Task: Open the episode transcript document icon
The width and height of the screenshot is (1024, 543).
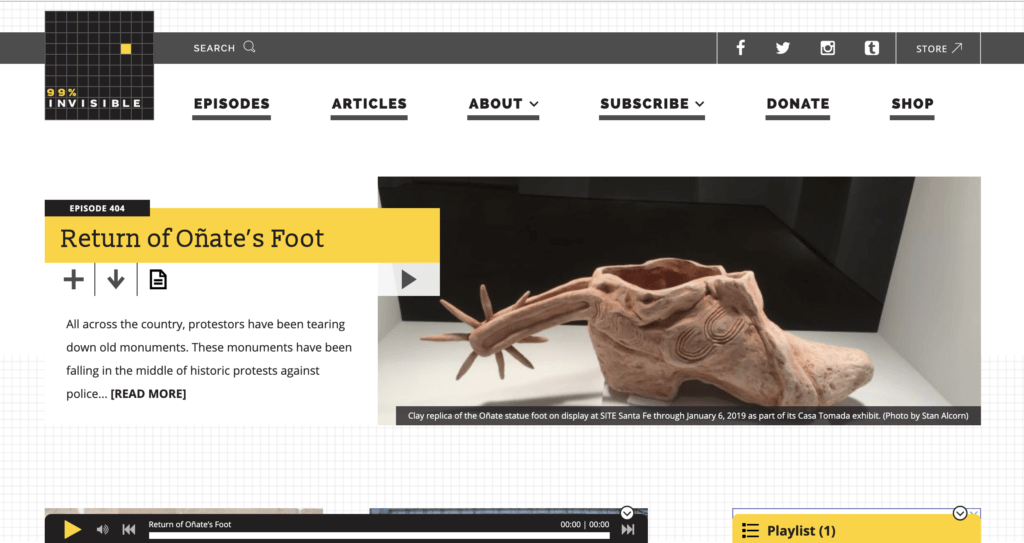Action: (158, 280)
